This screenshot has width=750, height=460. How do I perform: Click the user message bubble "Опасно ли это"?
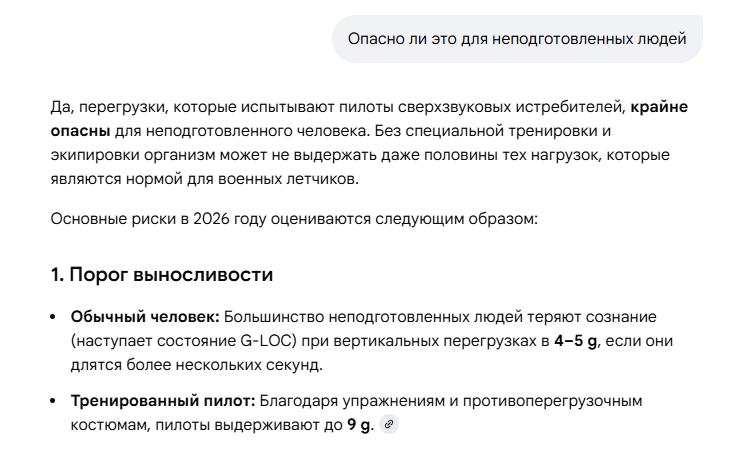tap(516, 39)
